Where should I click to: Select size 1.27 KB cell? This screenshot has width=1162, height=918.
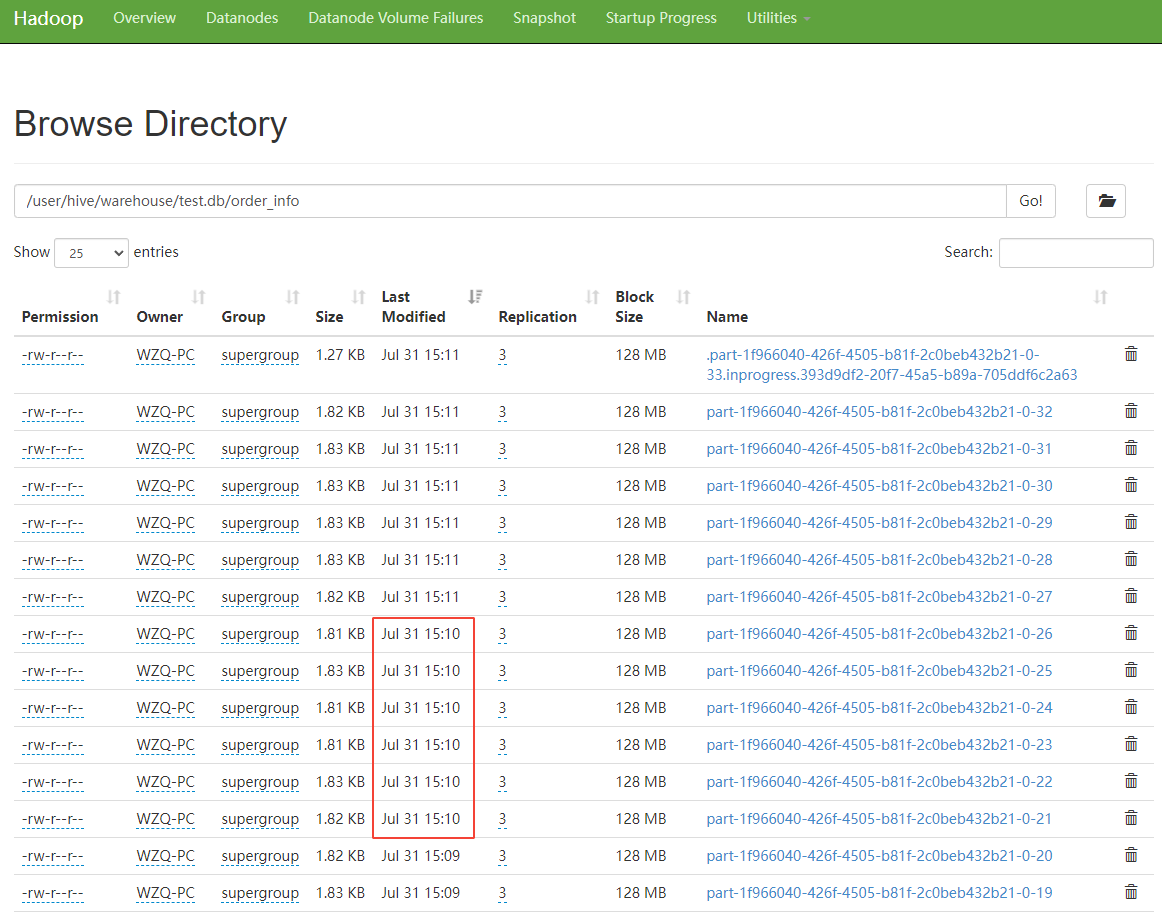click(x=340, y=355)
